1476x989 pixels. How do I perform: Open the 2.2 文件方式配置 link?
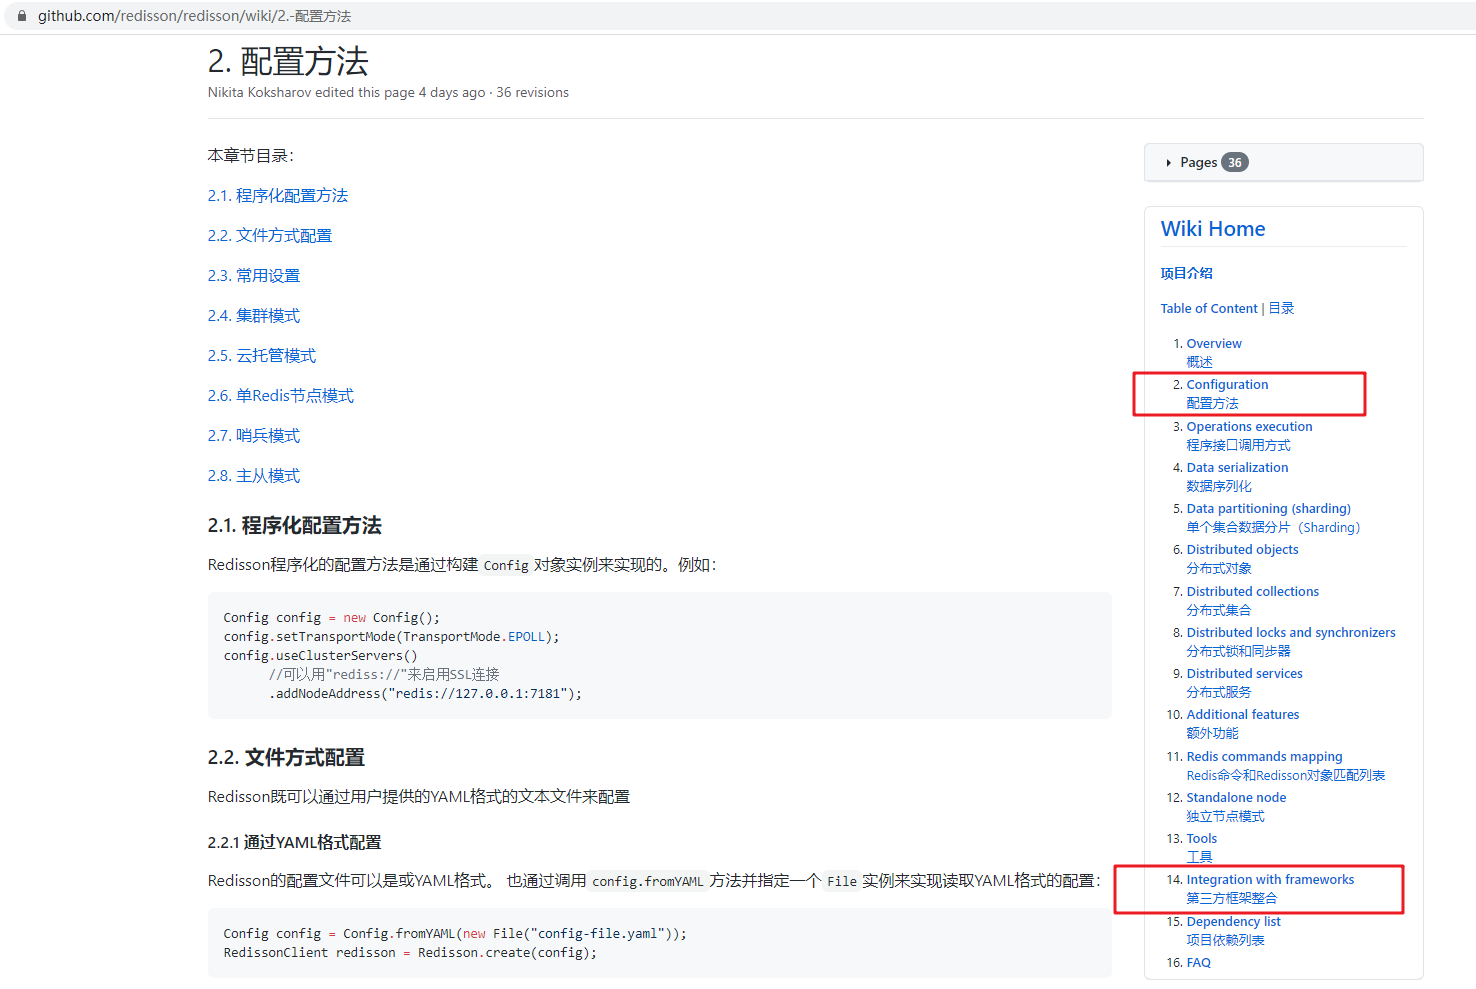click(x=270, y=236)
